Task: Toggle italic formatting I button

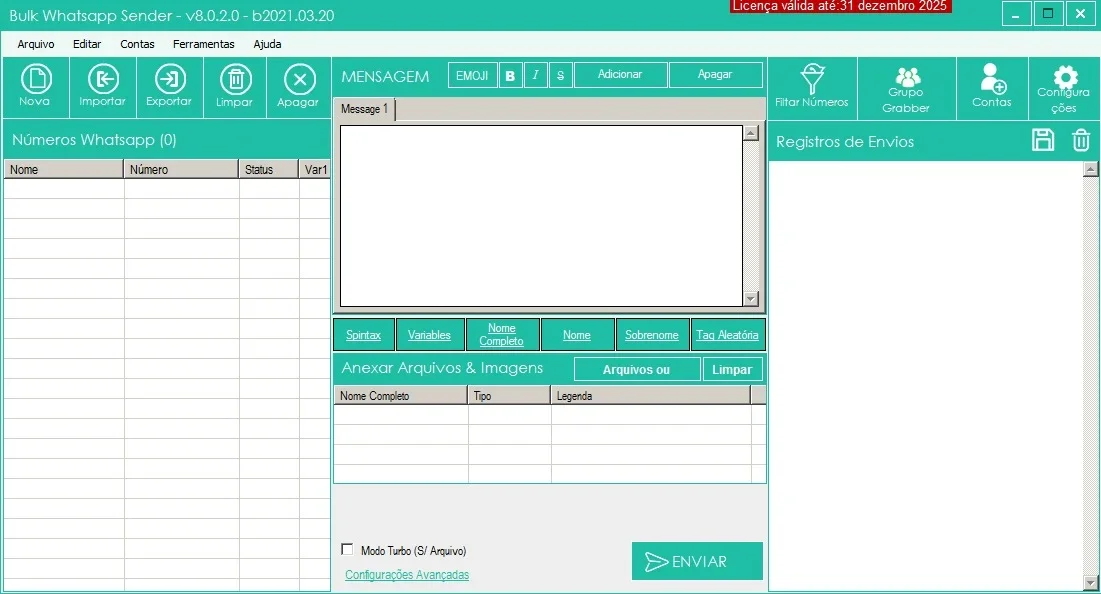Action: [535, 75]
